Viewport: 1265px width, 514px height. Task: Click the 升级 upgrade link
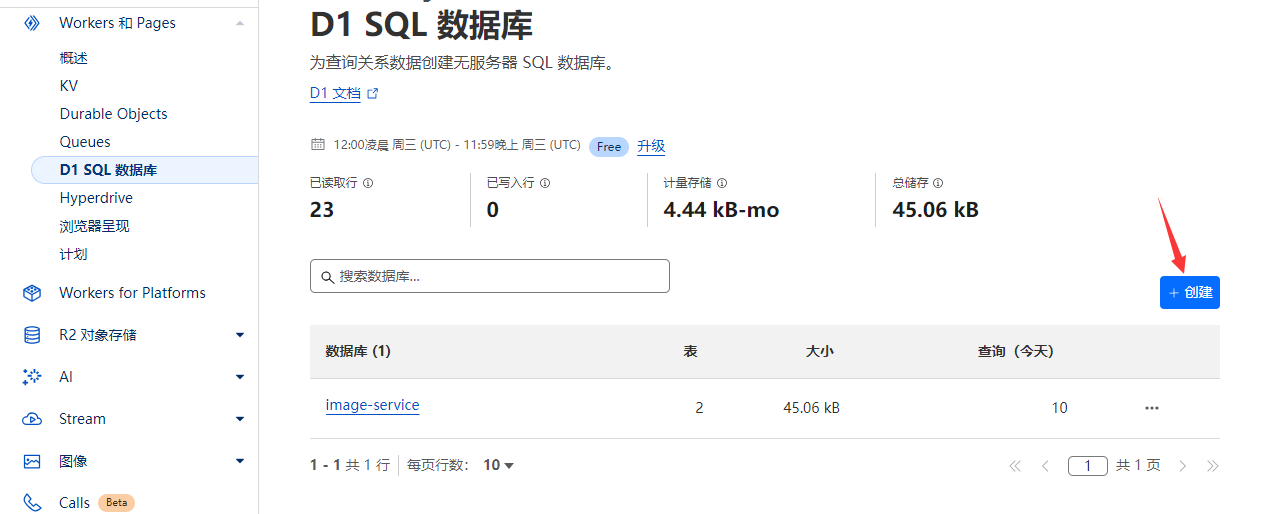tap(651, 146)
